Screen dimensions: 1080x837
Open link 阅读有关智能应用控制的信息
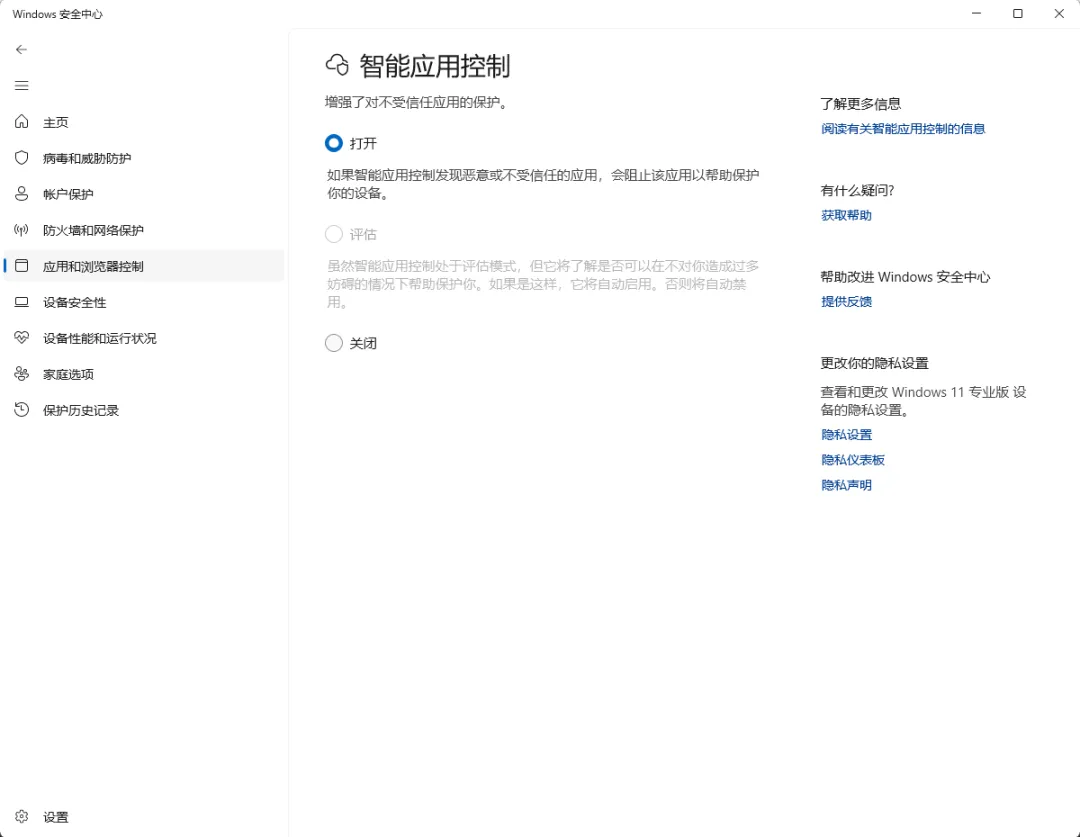(x=903, y=129)
